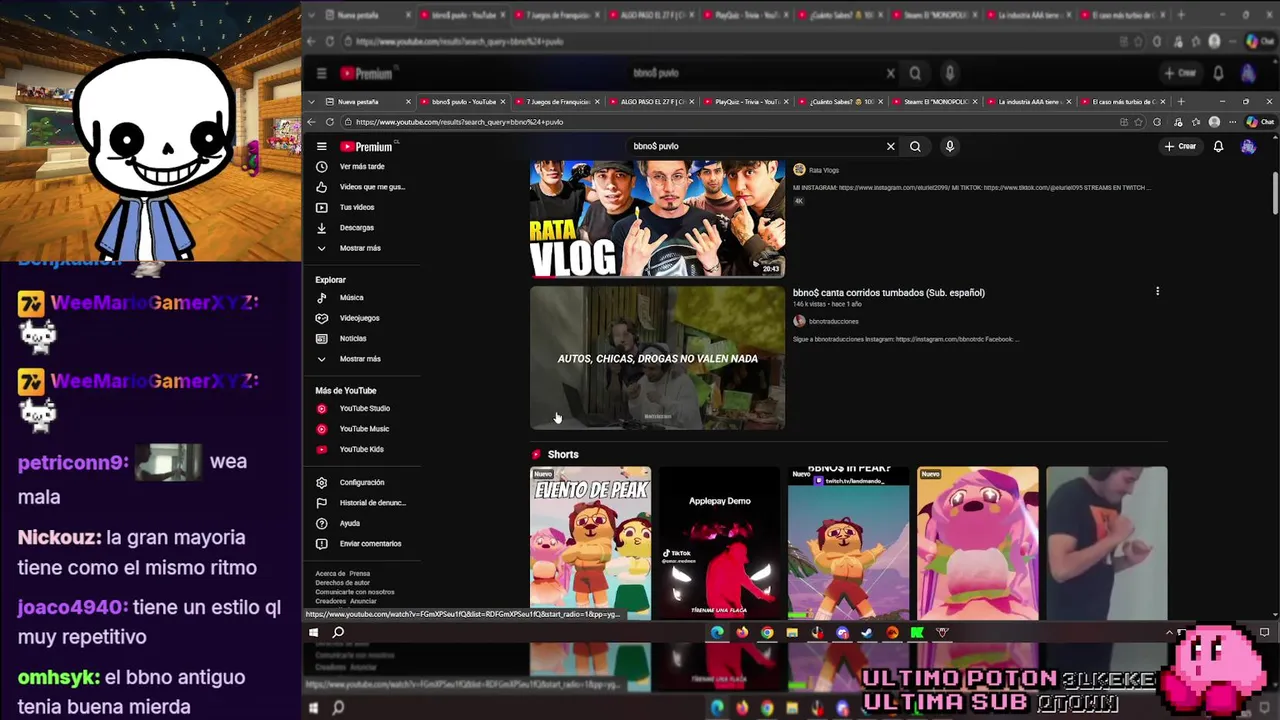Screen dimensions: 1280x720
Task: Open Google Chrome on the upper taskbar
Action: tap(767, 632)
